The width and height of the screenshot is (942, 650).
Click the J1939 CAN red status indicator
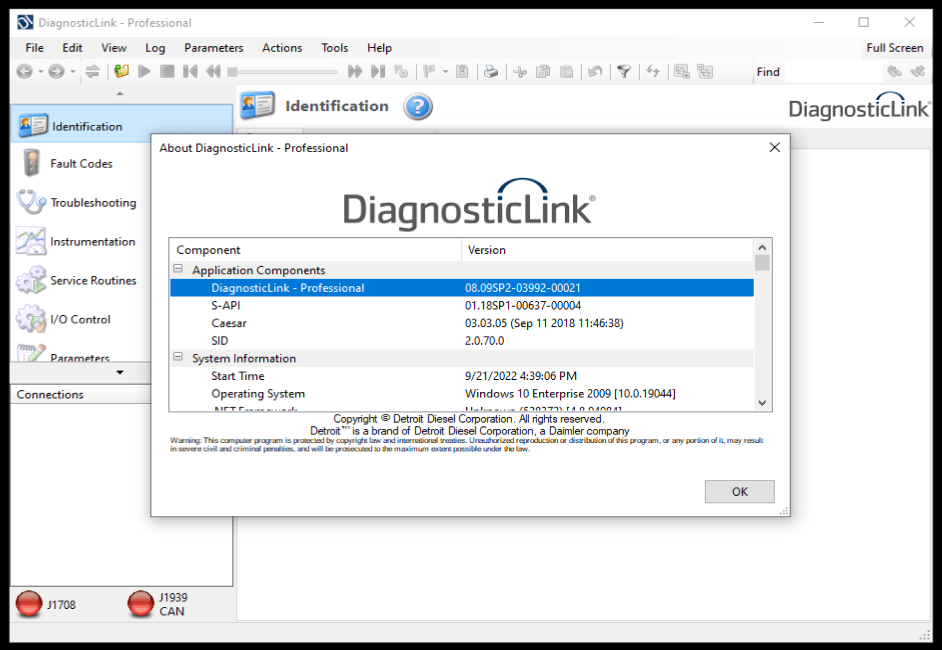[x=141, y=604]
